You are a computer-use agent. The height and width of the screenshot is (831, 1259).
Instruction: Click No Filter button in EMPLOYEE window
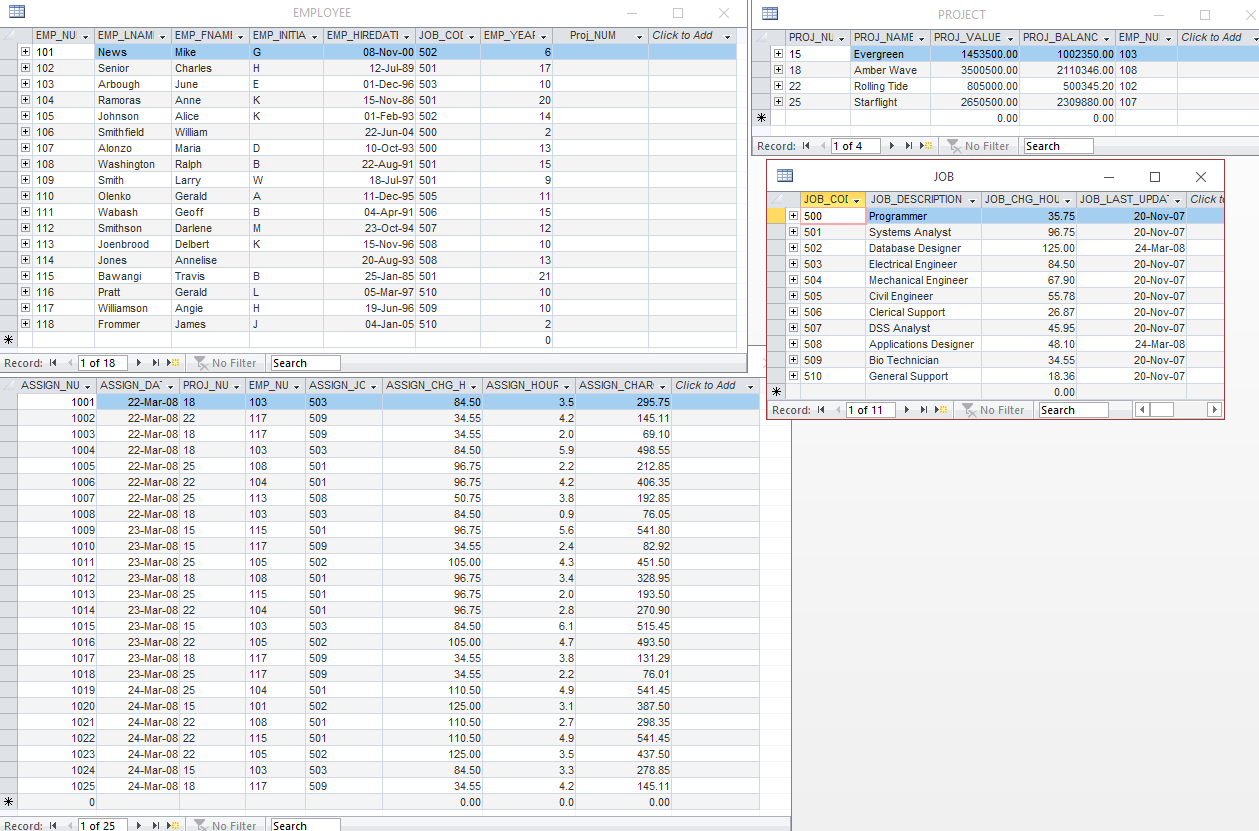tap(226, 363)
